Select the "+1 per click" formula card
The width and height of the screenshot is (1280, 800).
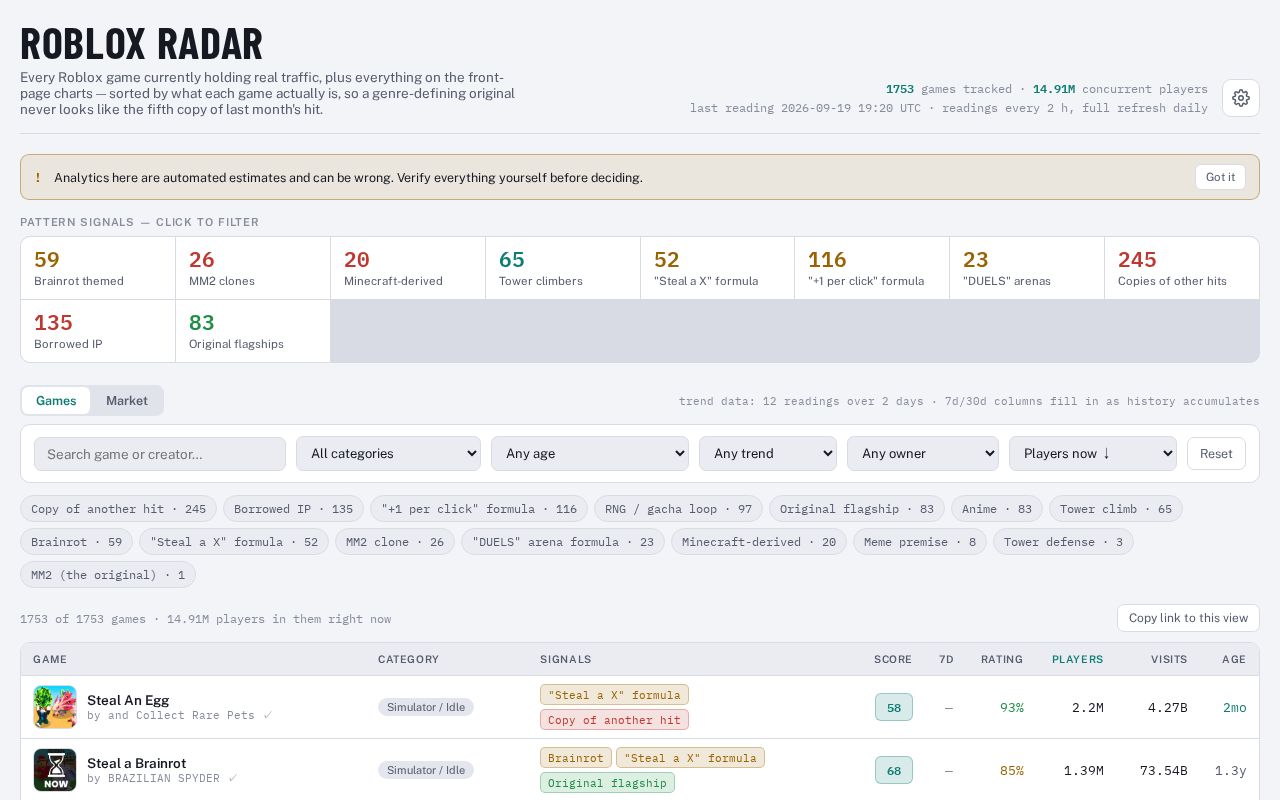[x=872, y=268]
